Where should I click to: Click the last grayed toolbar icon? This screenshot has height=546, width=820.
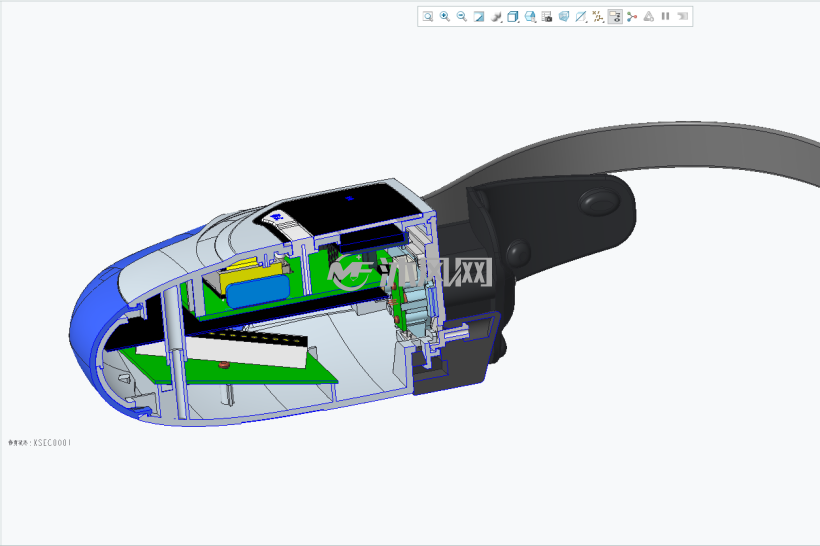pyautogui.click(x=682, y=17)
